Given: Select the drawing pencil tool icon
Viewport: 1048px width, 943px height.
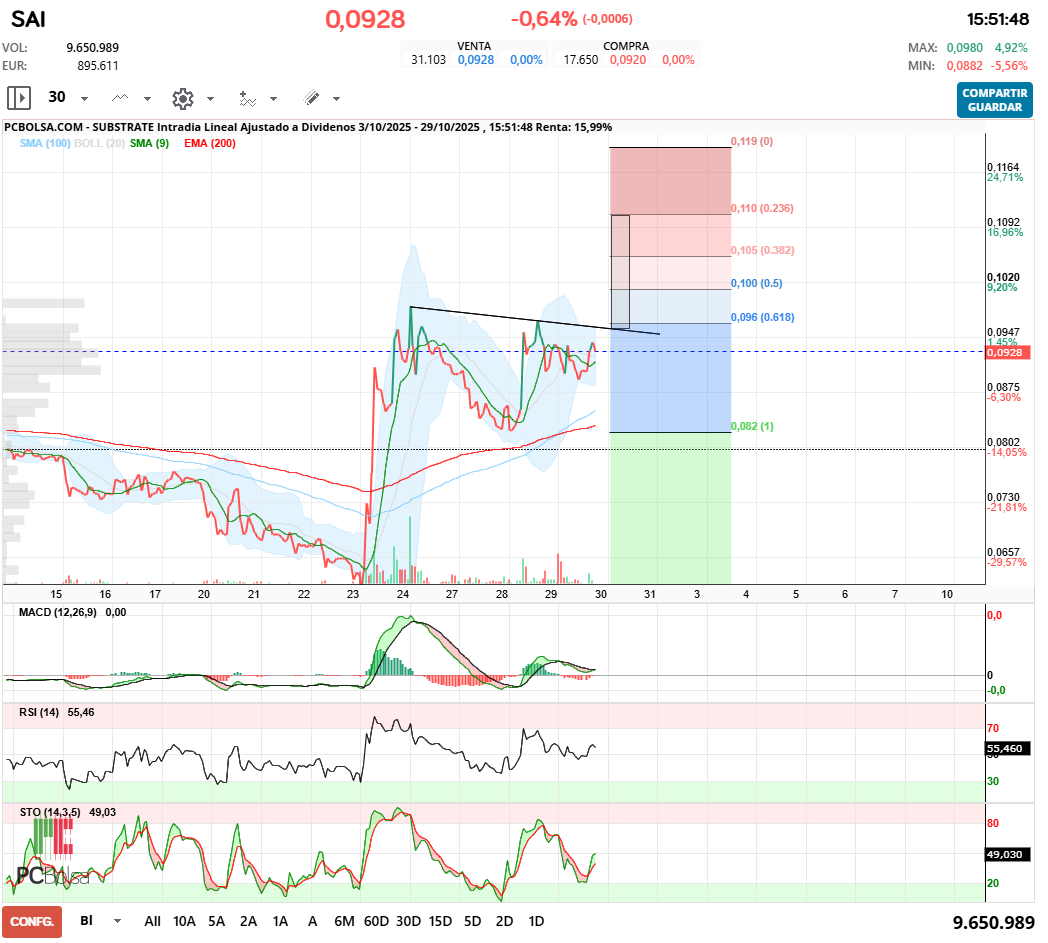Looking at the screenshot, I should [x=311, y=98].
